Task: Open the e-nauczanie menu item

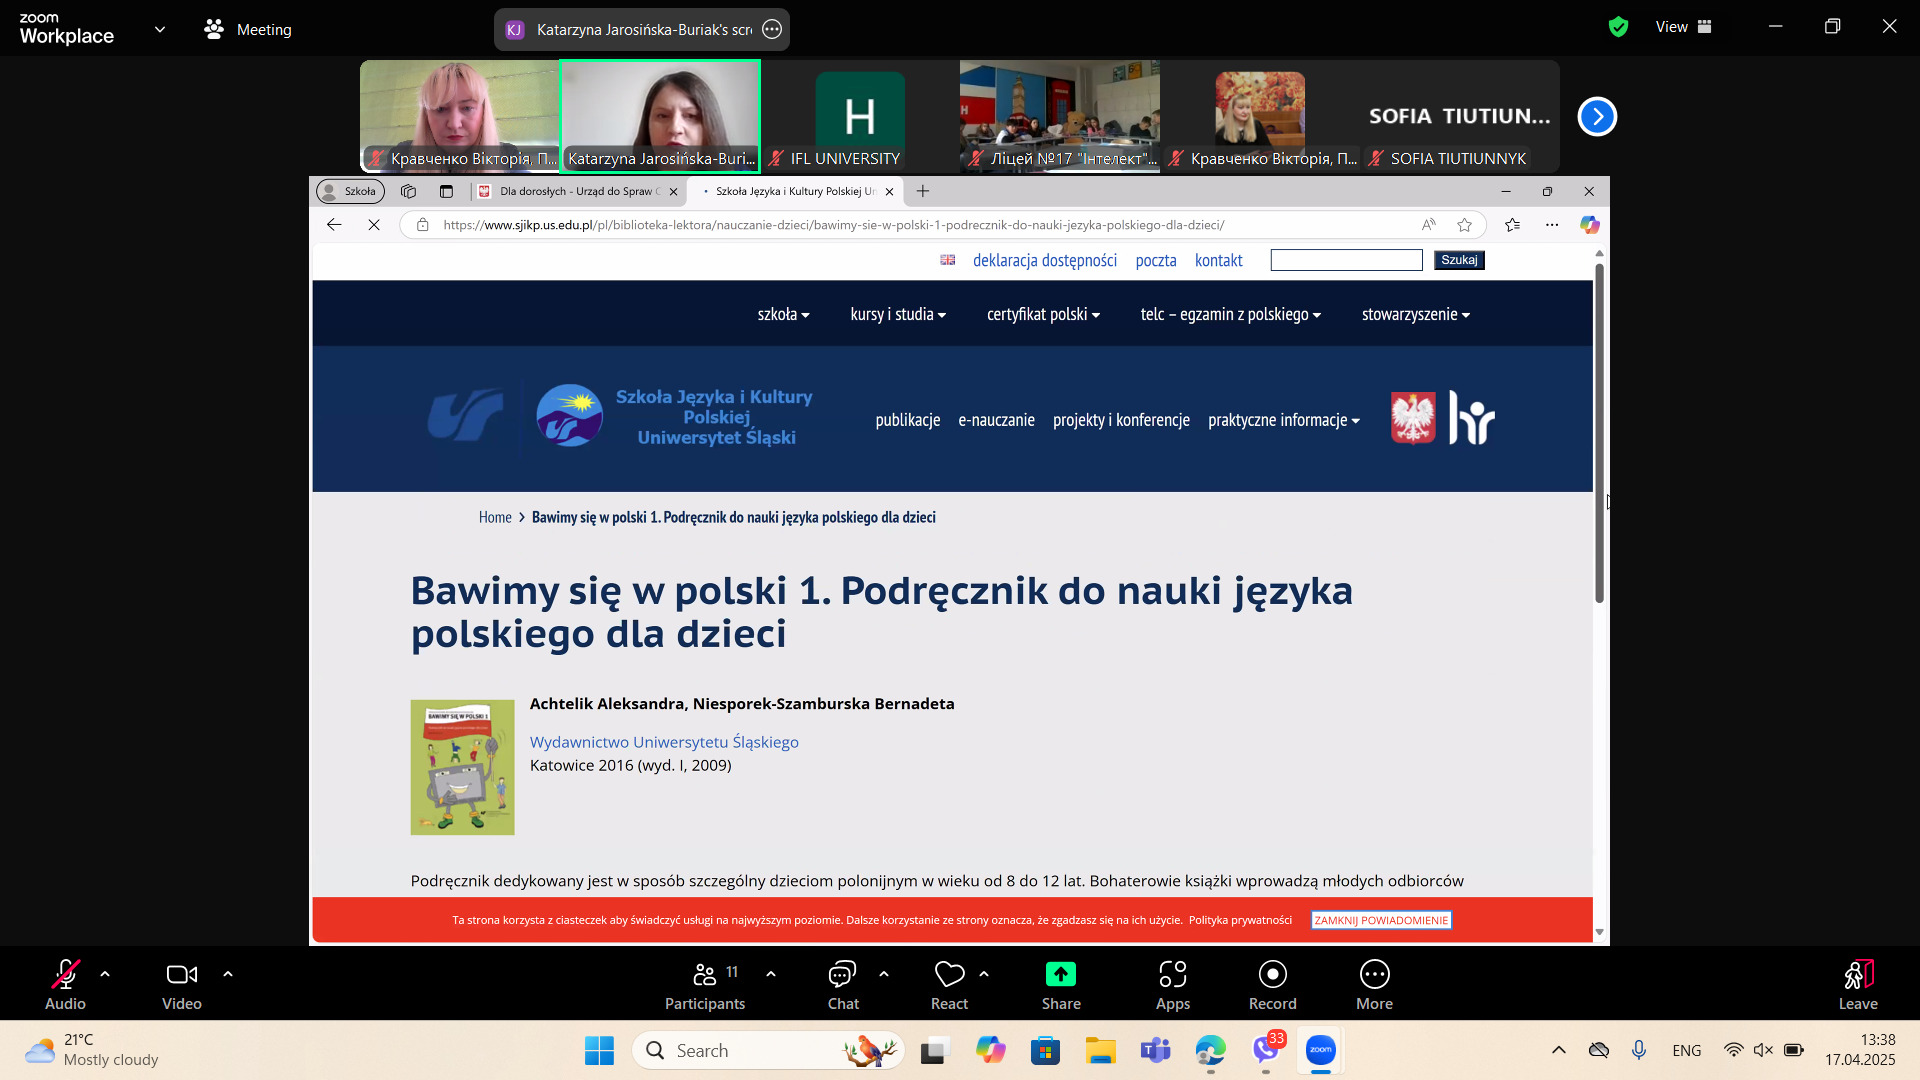Action: tap(996, 420)
